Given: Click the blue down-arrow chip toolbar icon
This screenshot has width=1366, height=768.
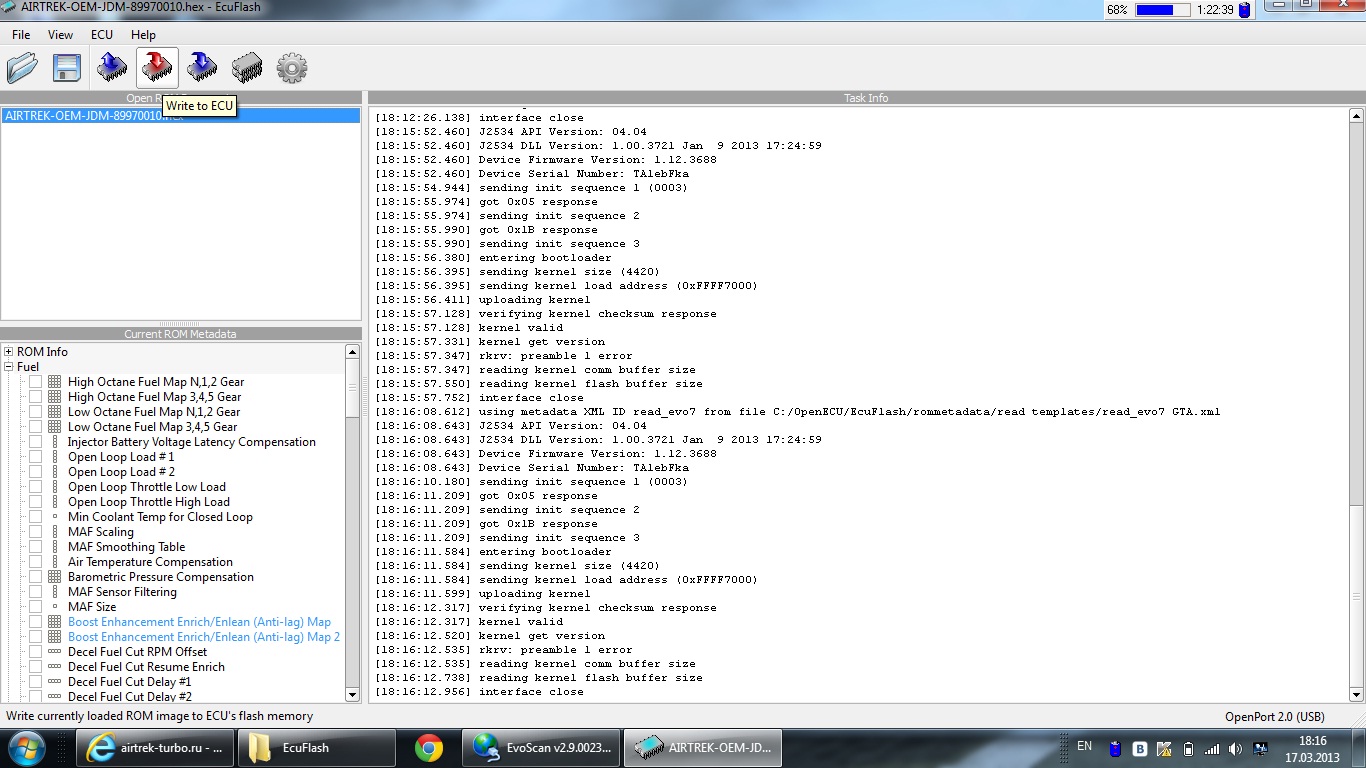Looking at the screenshot, I should pyautogui.click(x=202, y=68).
